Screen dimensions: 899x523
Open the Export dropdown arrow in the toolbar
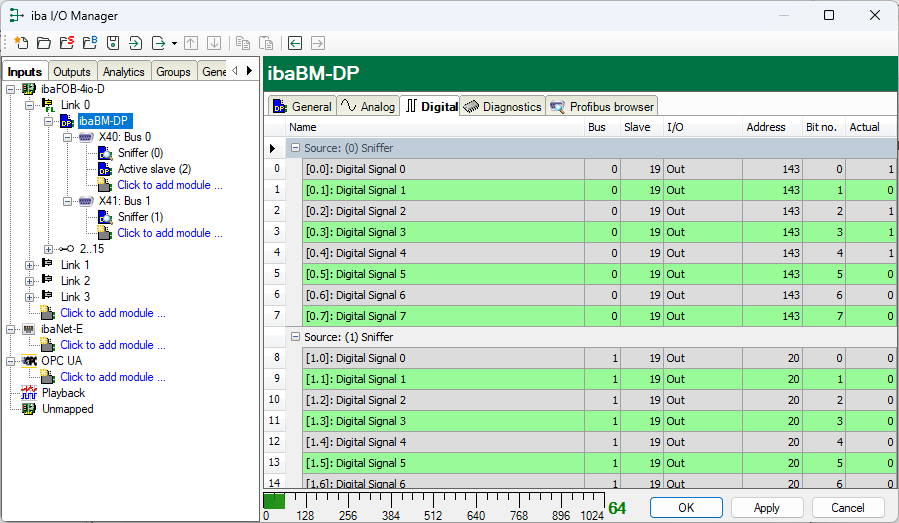point(174,44)
